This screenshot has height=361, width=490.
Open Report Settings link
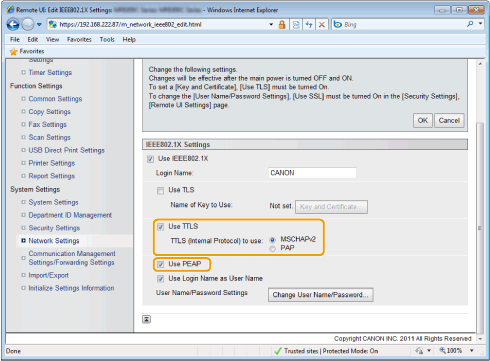click(52, 176)
